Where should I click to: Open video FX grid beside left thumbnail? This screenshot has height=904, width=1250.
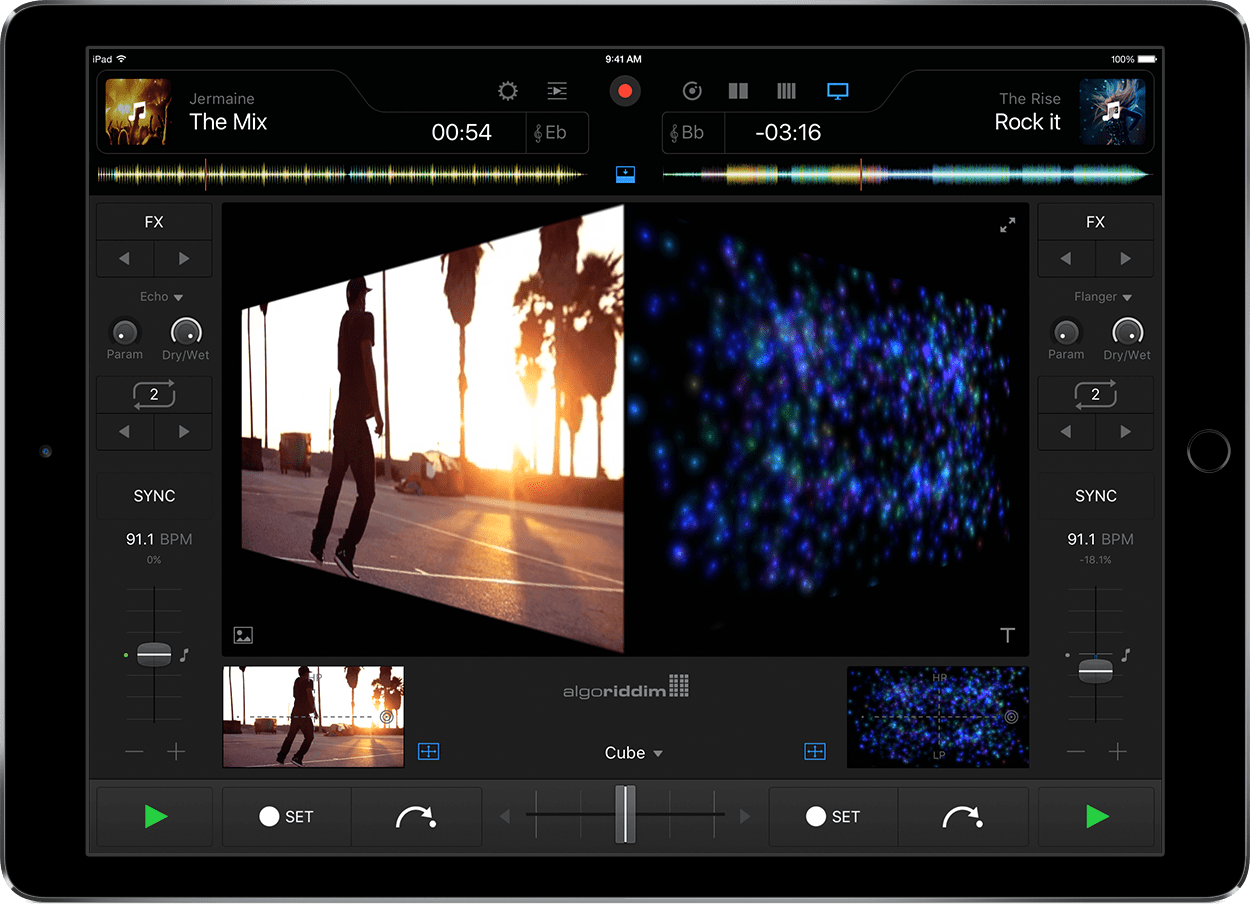pyautogui.click(x=428, y=751)
